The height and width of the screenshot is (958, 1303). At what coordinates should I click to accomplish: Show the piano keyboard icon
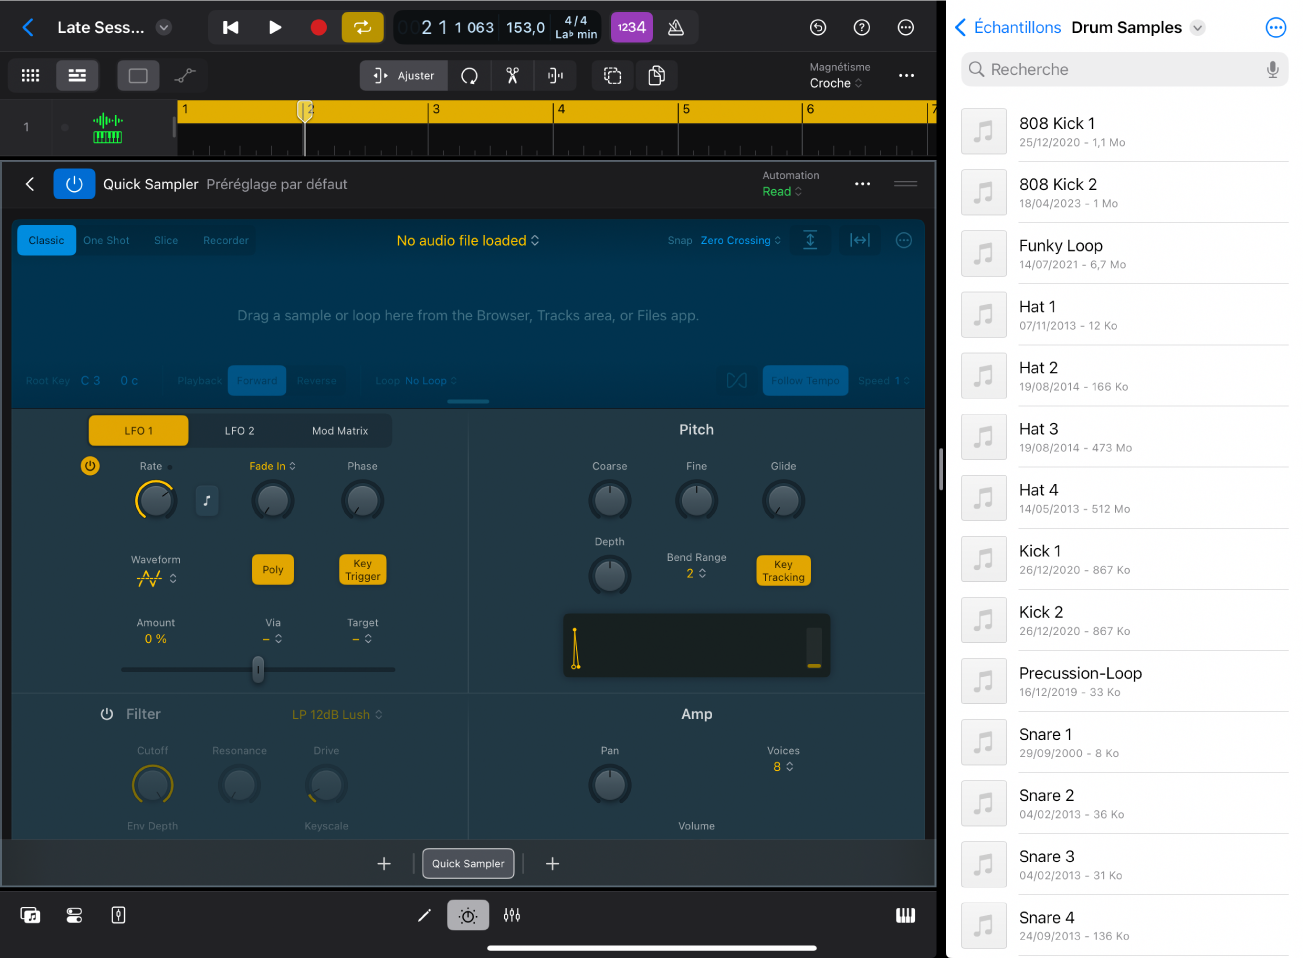point(905,915)
